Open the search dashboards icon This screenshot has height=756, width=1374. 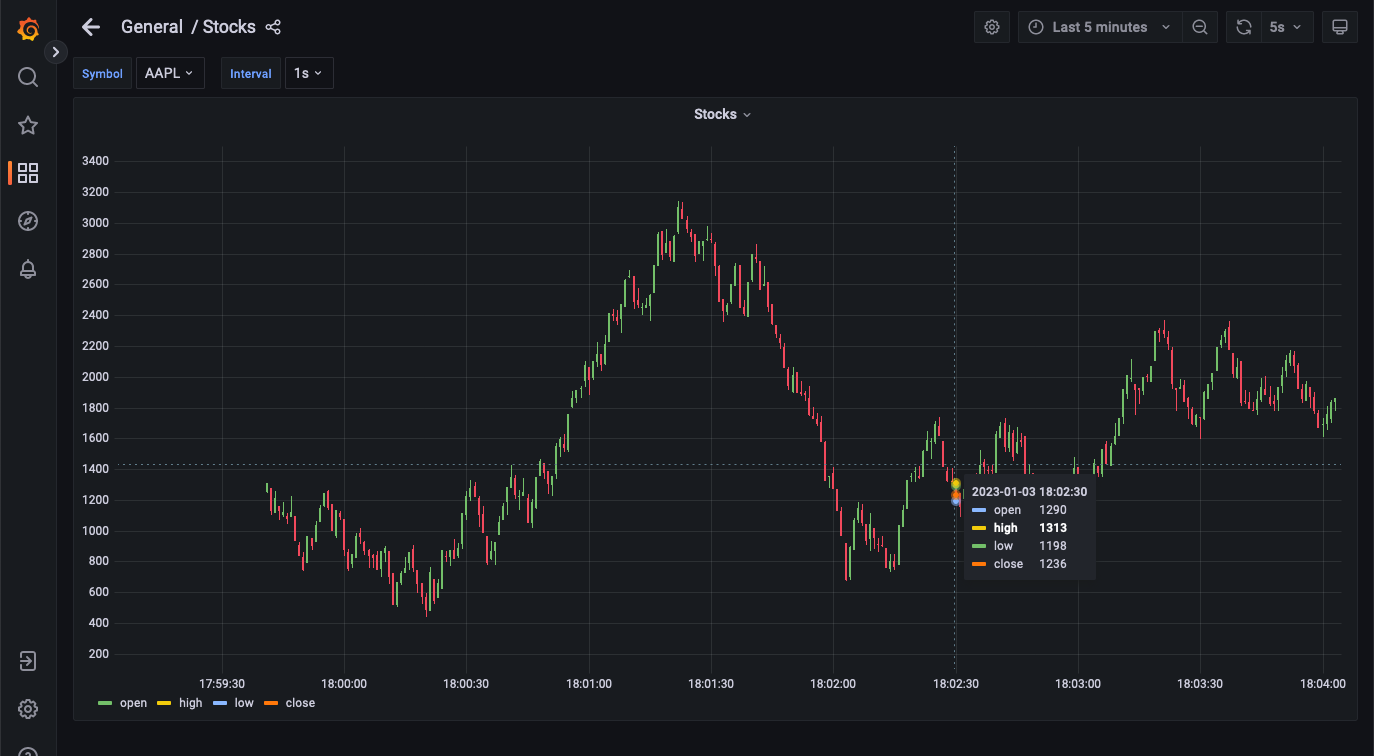28,77
